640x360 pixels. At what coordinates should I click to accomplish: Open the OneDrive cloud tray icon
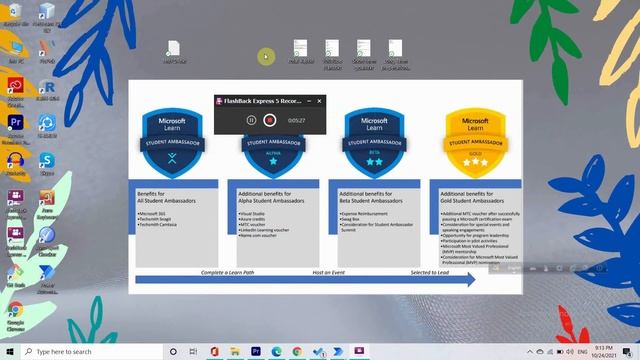click(x=540, y=352)
